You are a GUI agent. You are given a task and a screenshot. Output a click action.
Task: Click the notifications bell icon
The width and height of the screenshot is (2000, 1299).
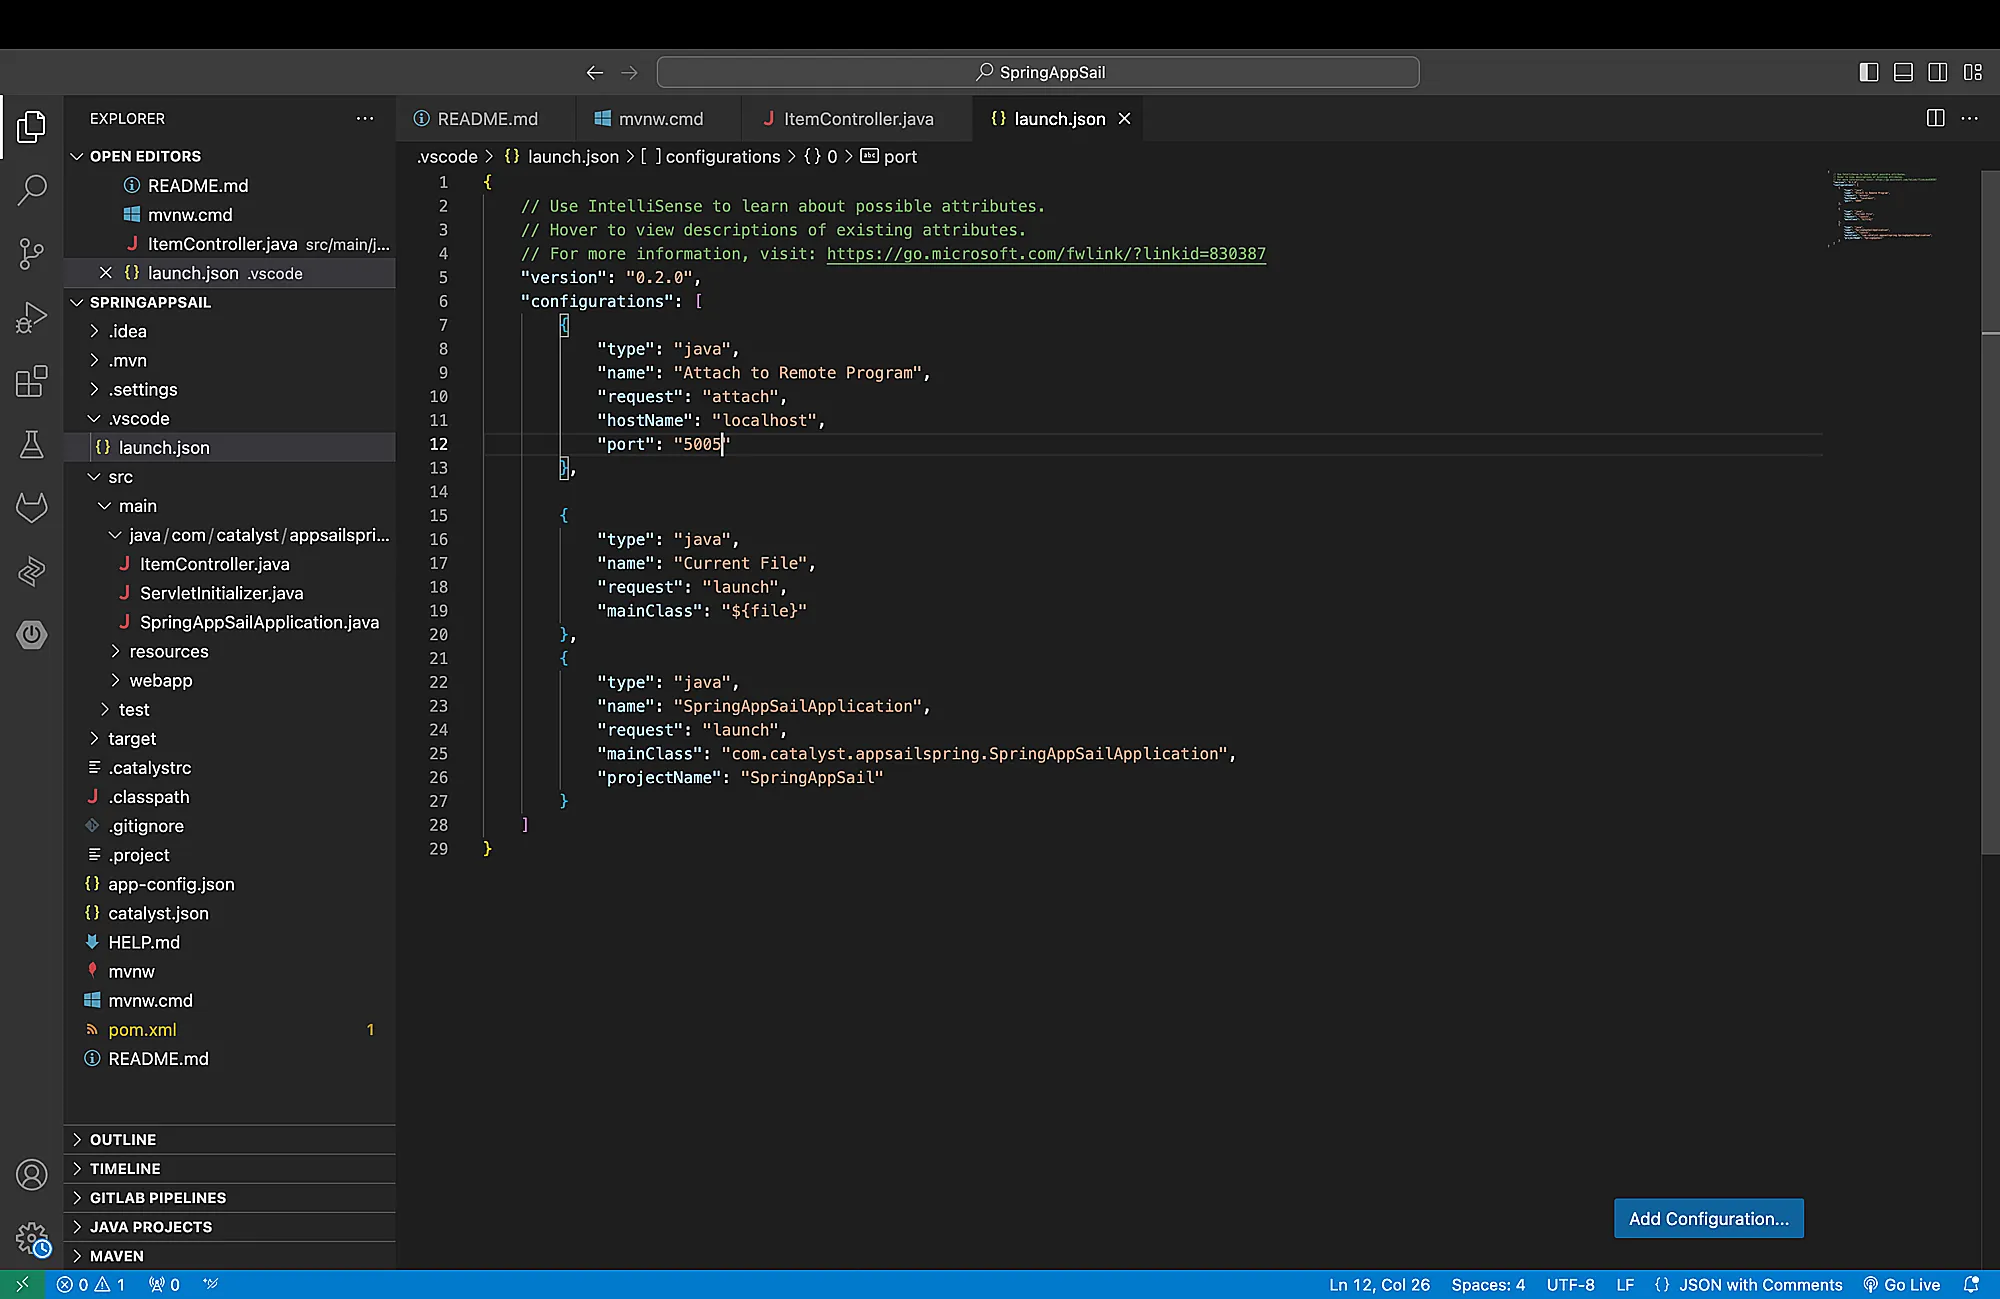point(1971,1284)
